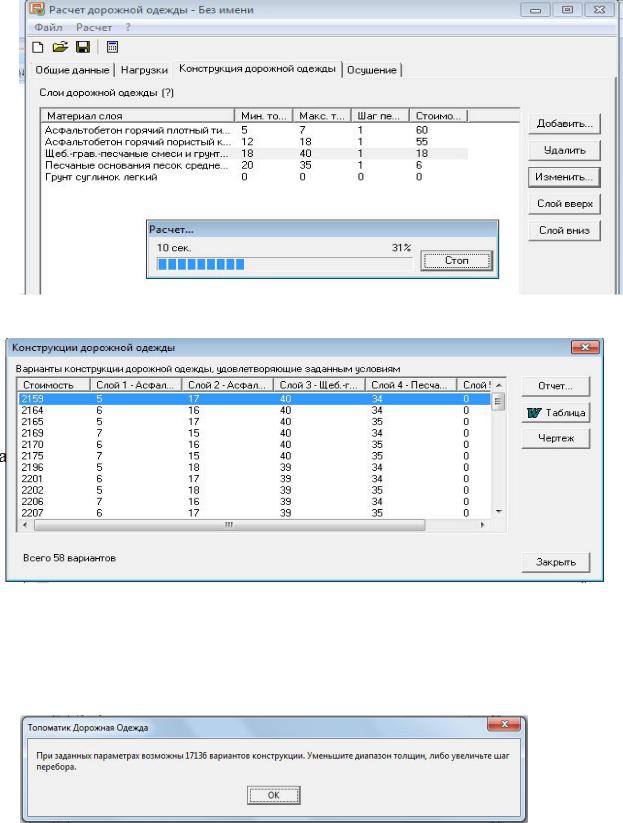
Task: Move layer up with Слой вверх
Action: pos(564,204)
